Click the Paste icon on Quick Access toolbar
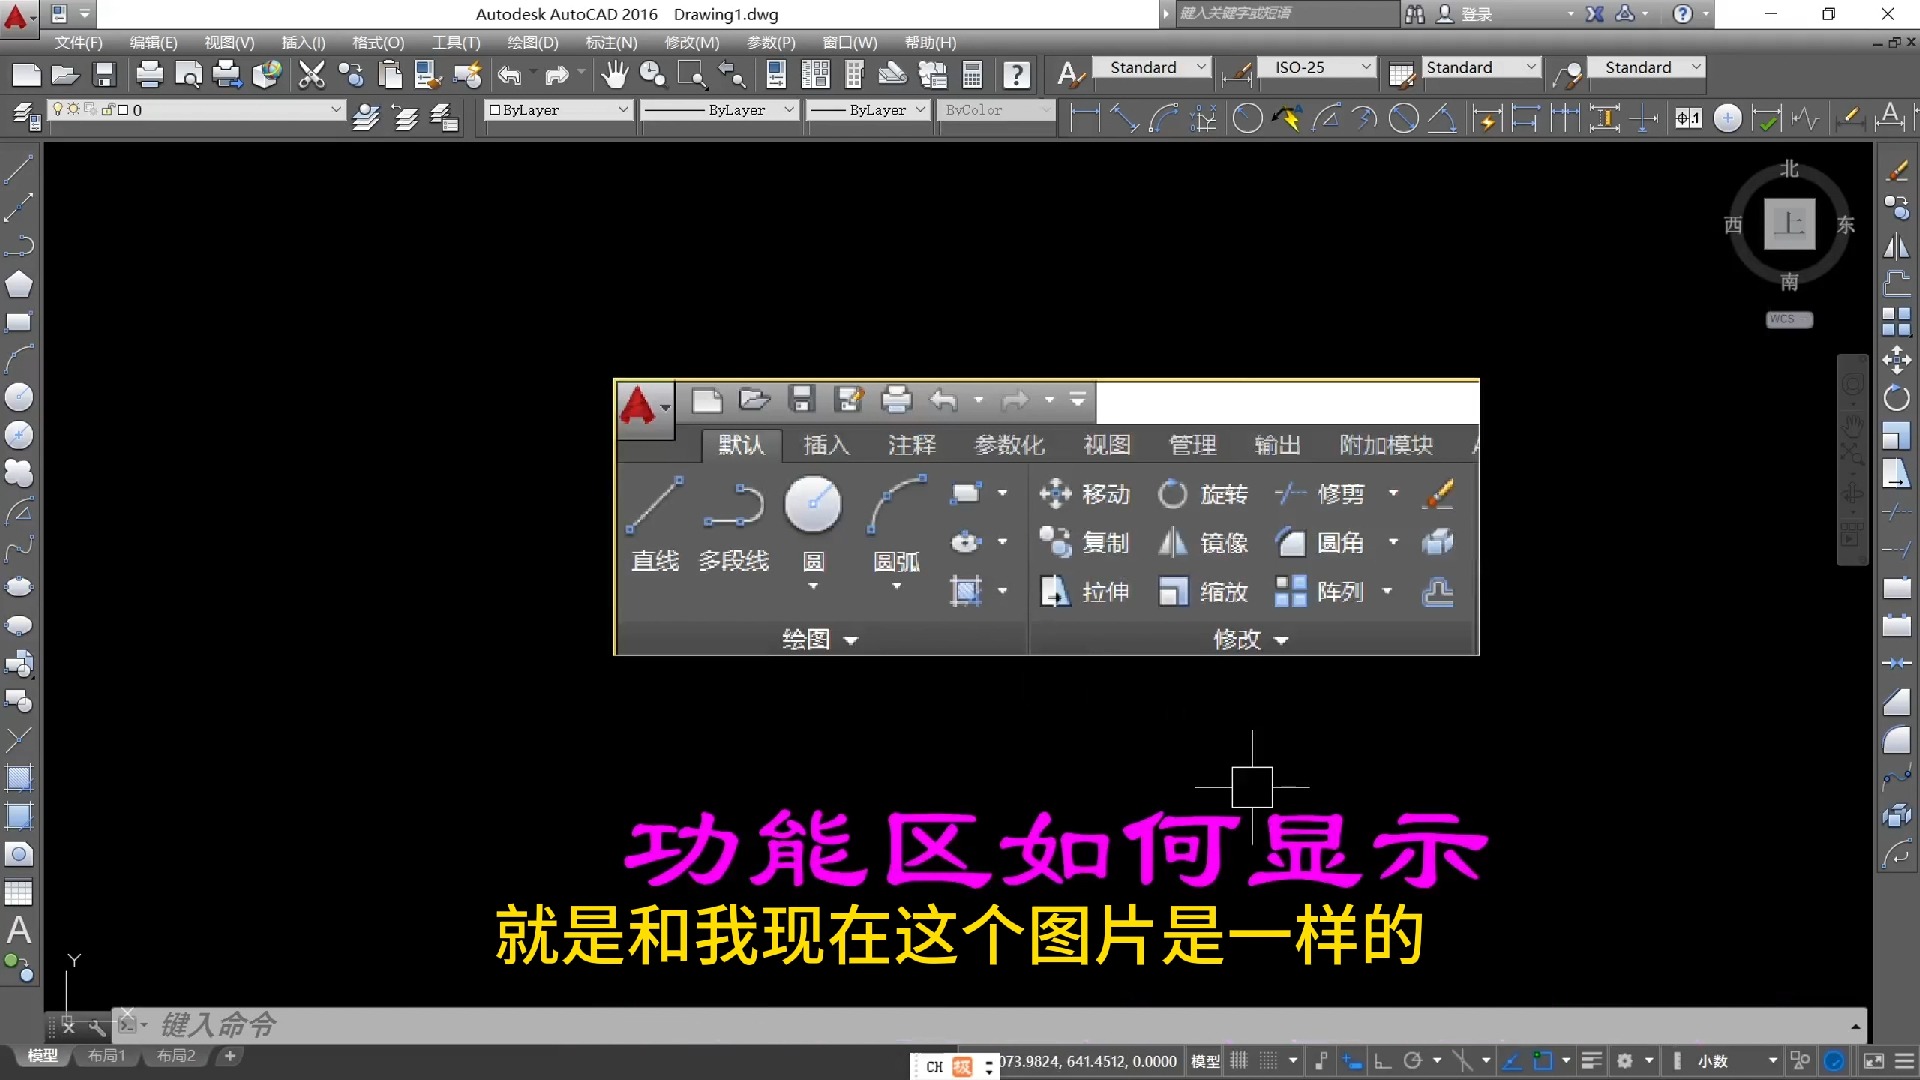This screenshot has height=1080, width=1920. [x=389, y=74]
